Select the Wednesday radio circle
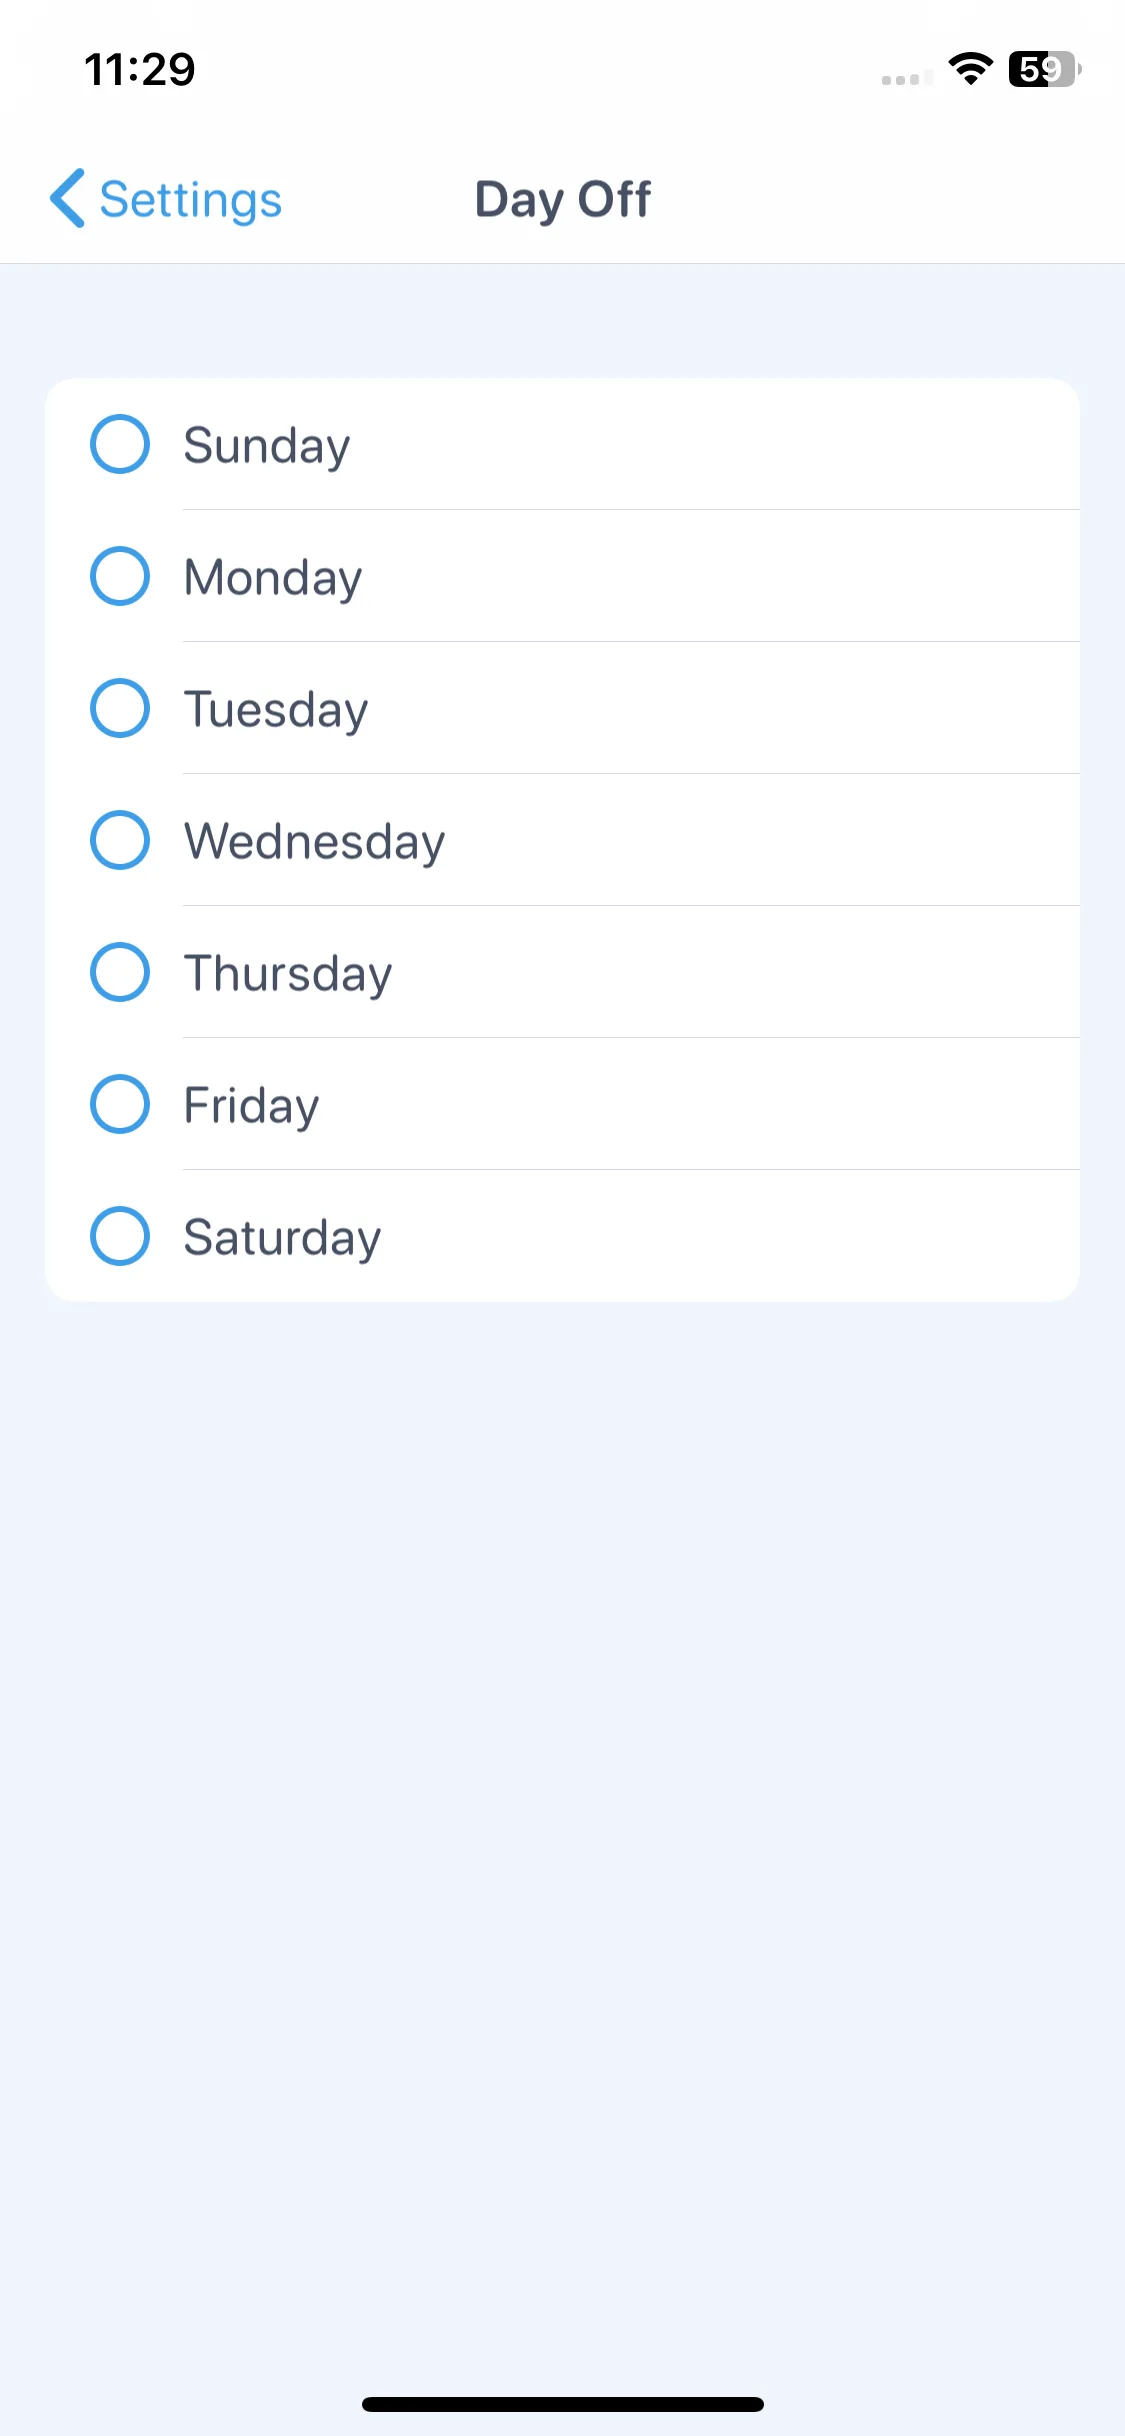This screenshot has height=2436, width=1125. (120, 840)
